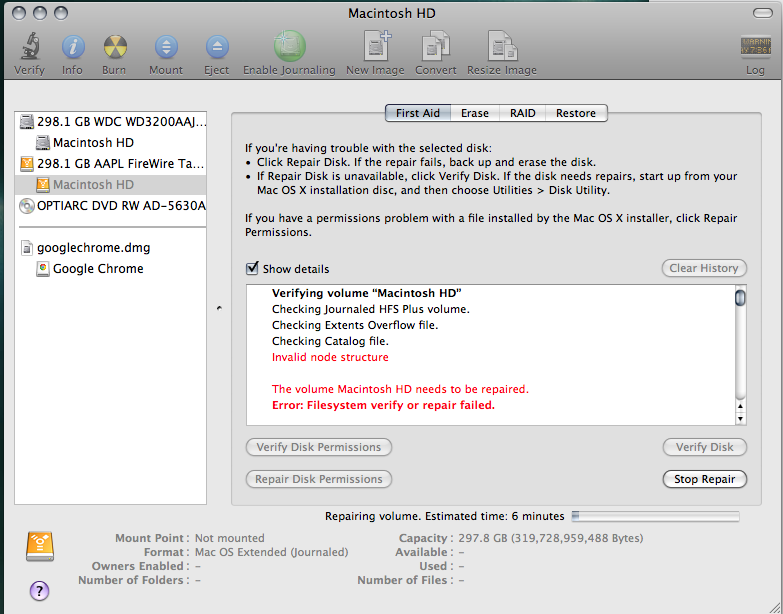783x614 pixels.
Task: Click the Mount toolbar icon
Action: click(x=166, y=47)
